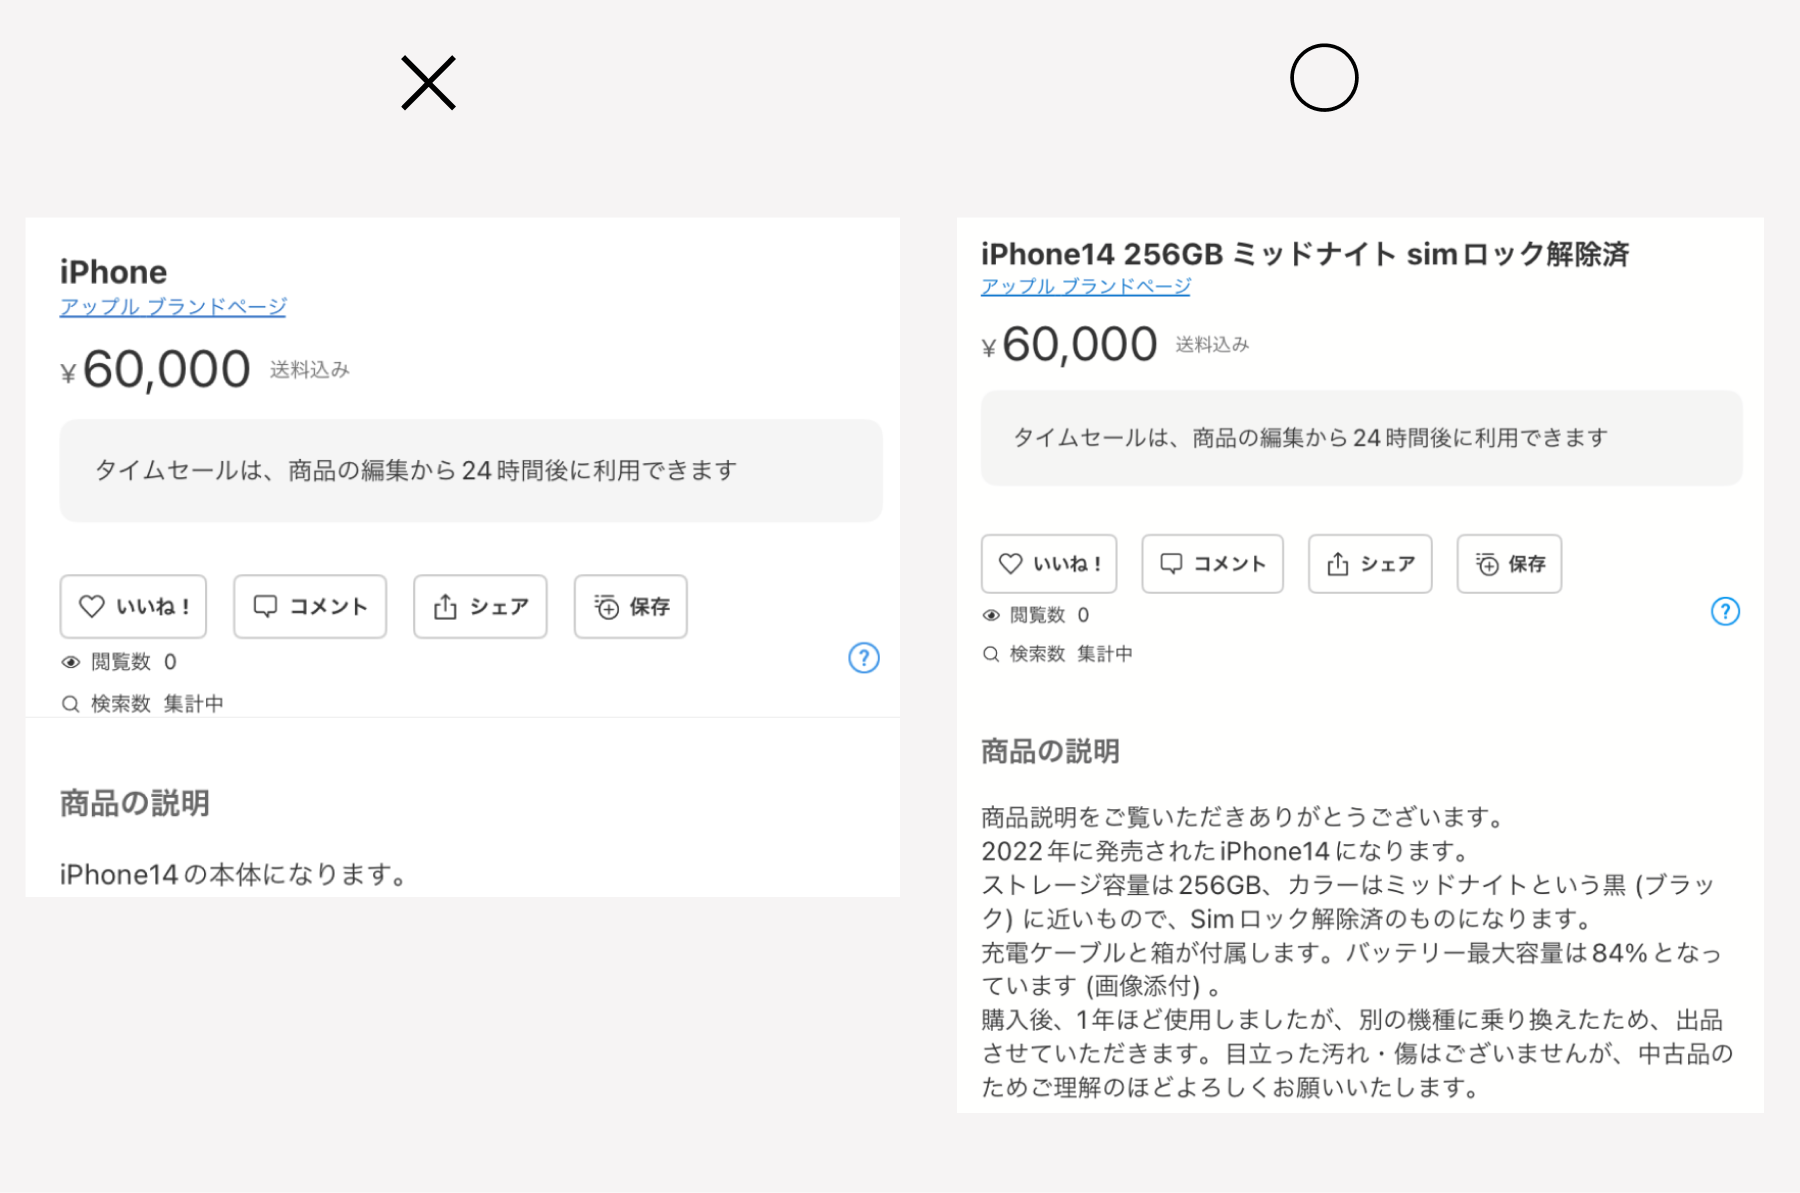The width and height of the screenshot is (1800, 1193).
Task: Save the left iPhone listing with 保存
Action: (630, 606)
